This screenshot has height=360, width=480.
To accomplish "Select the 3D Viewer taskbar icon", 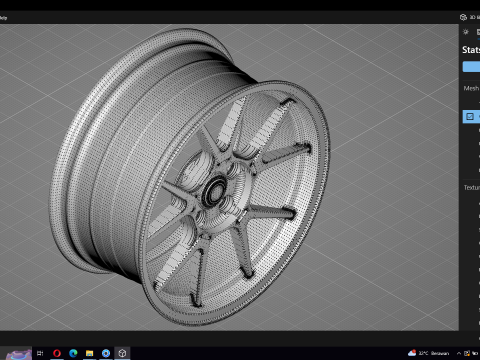I will coord(122,353).
